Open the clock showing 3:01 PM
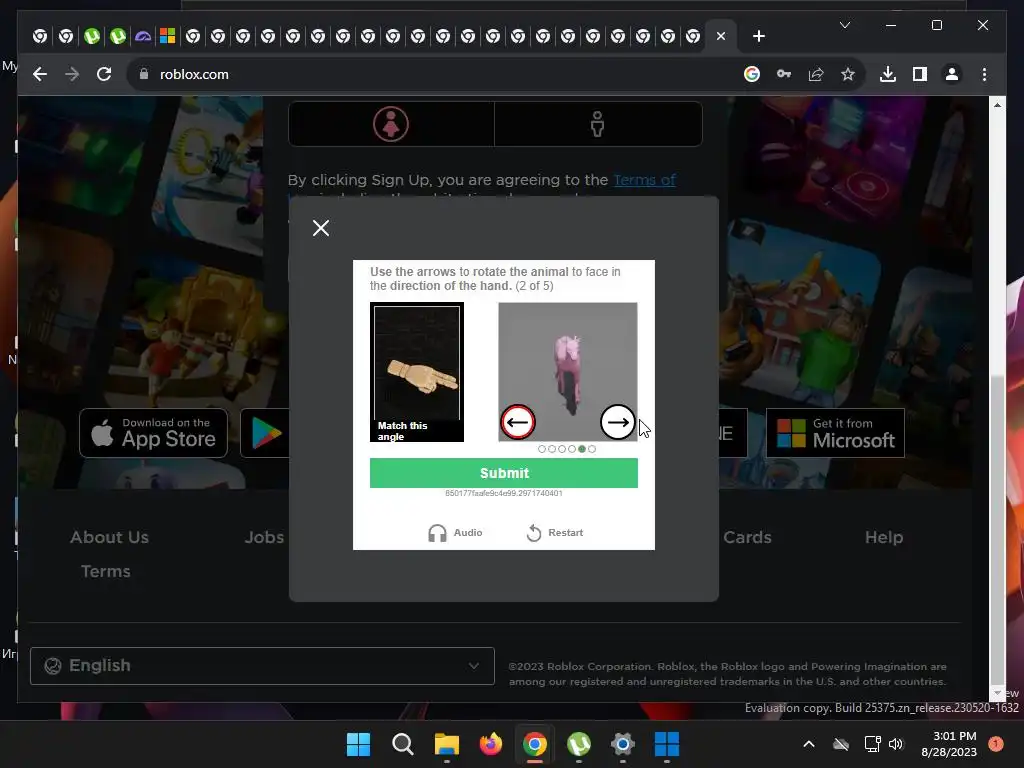The height and width of the screenshot is (768, 1024). click(x=949, y=744)
